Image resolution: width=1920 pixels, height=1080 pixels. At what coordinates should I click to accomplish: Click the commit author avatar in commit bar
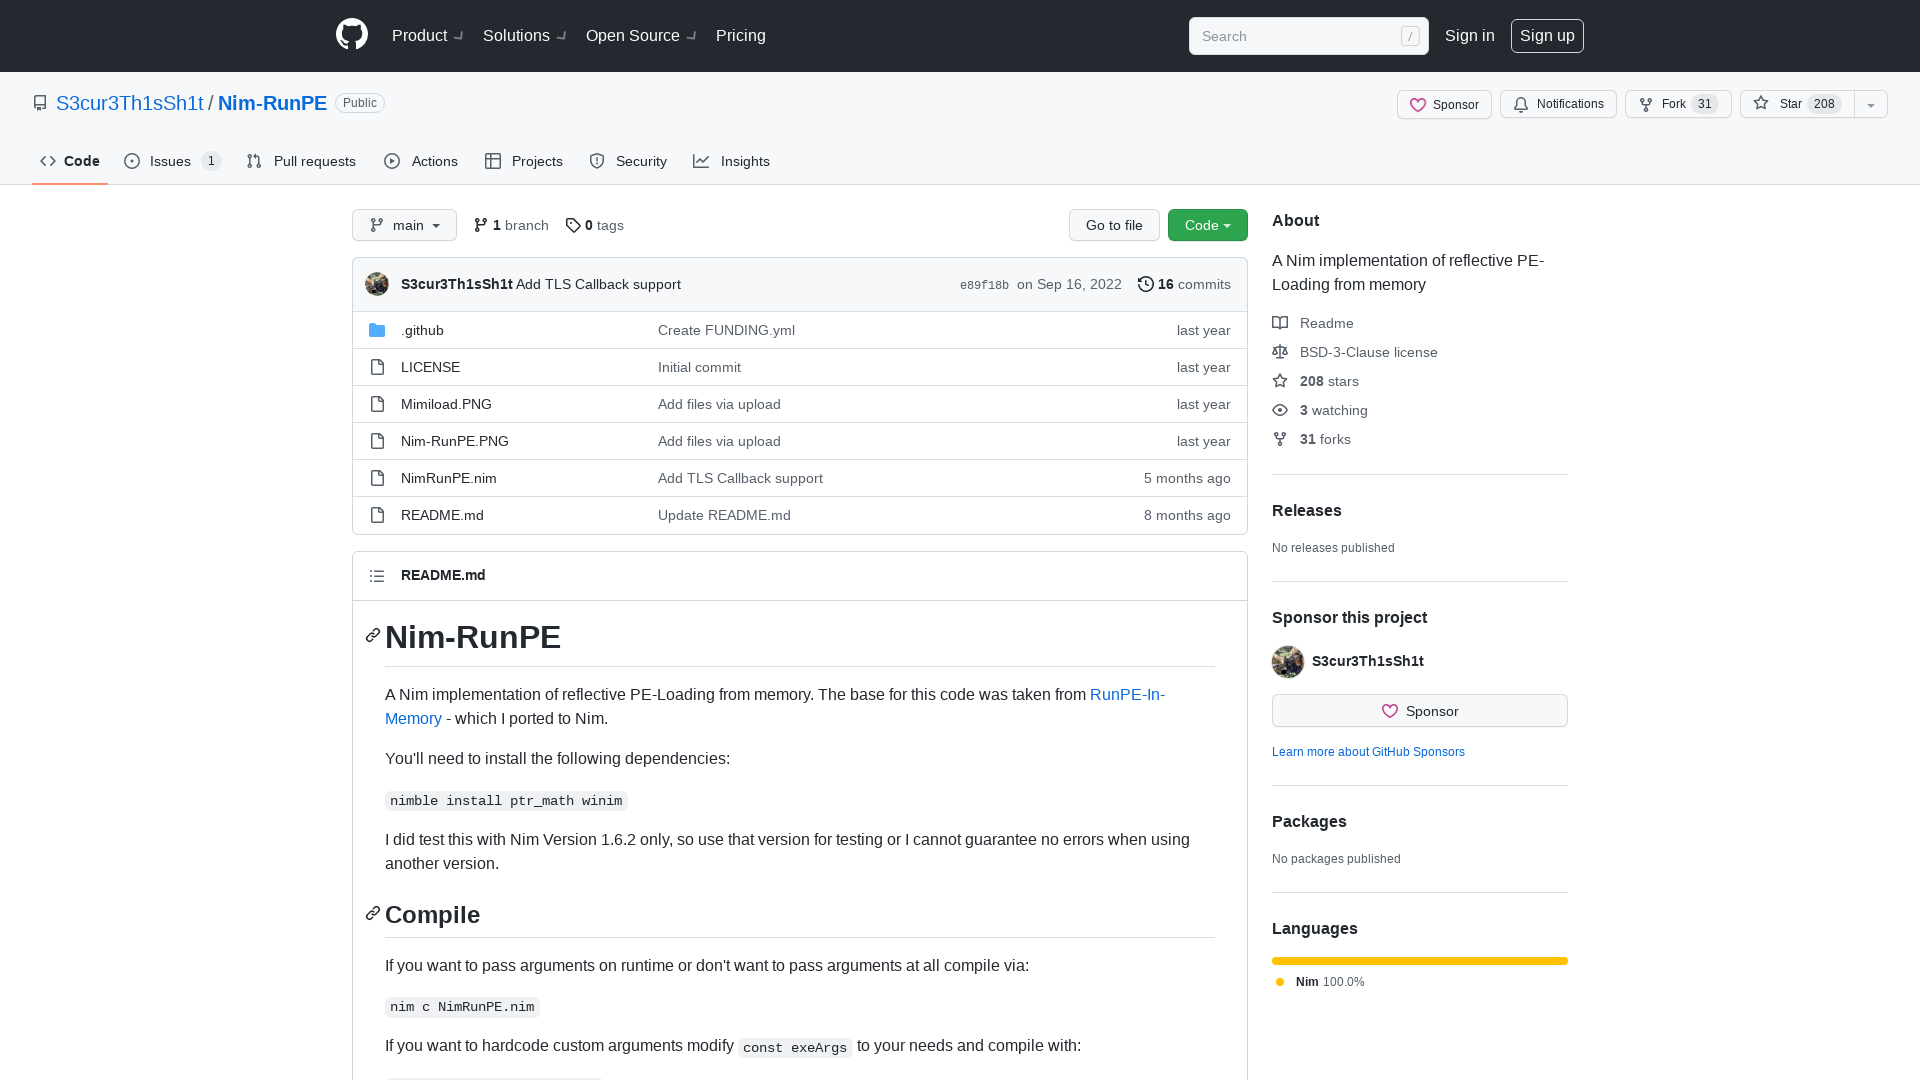coord(377,284)
